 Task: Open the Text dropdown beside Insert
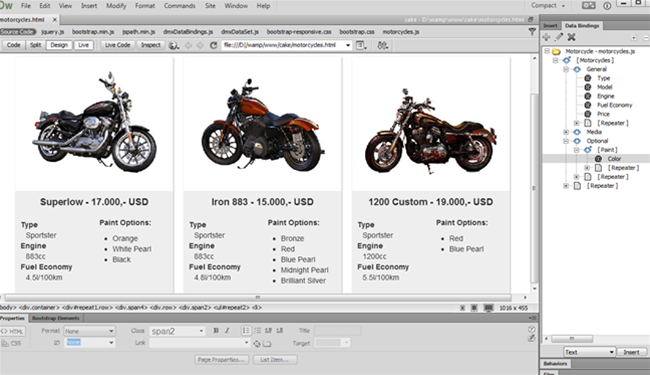[589, 352]
